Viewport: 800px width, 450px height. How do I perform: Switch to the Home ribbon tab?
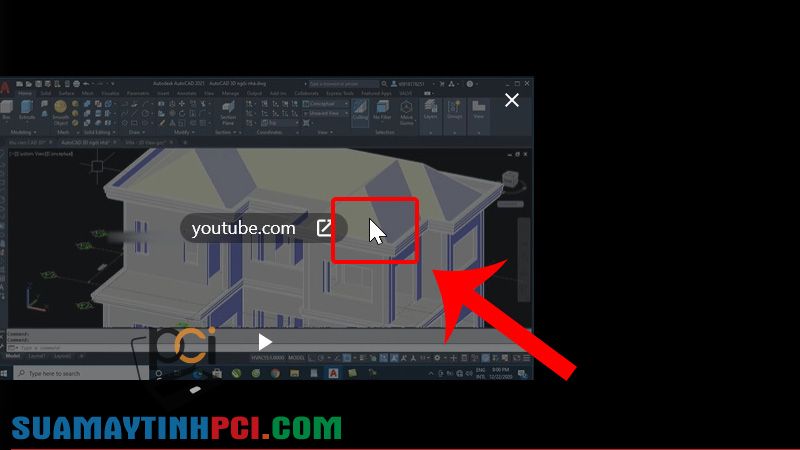click(x=24, y=93)
